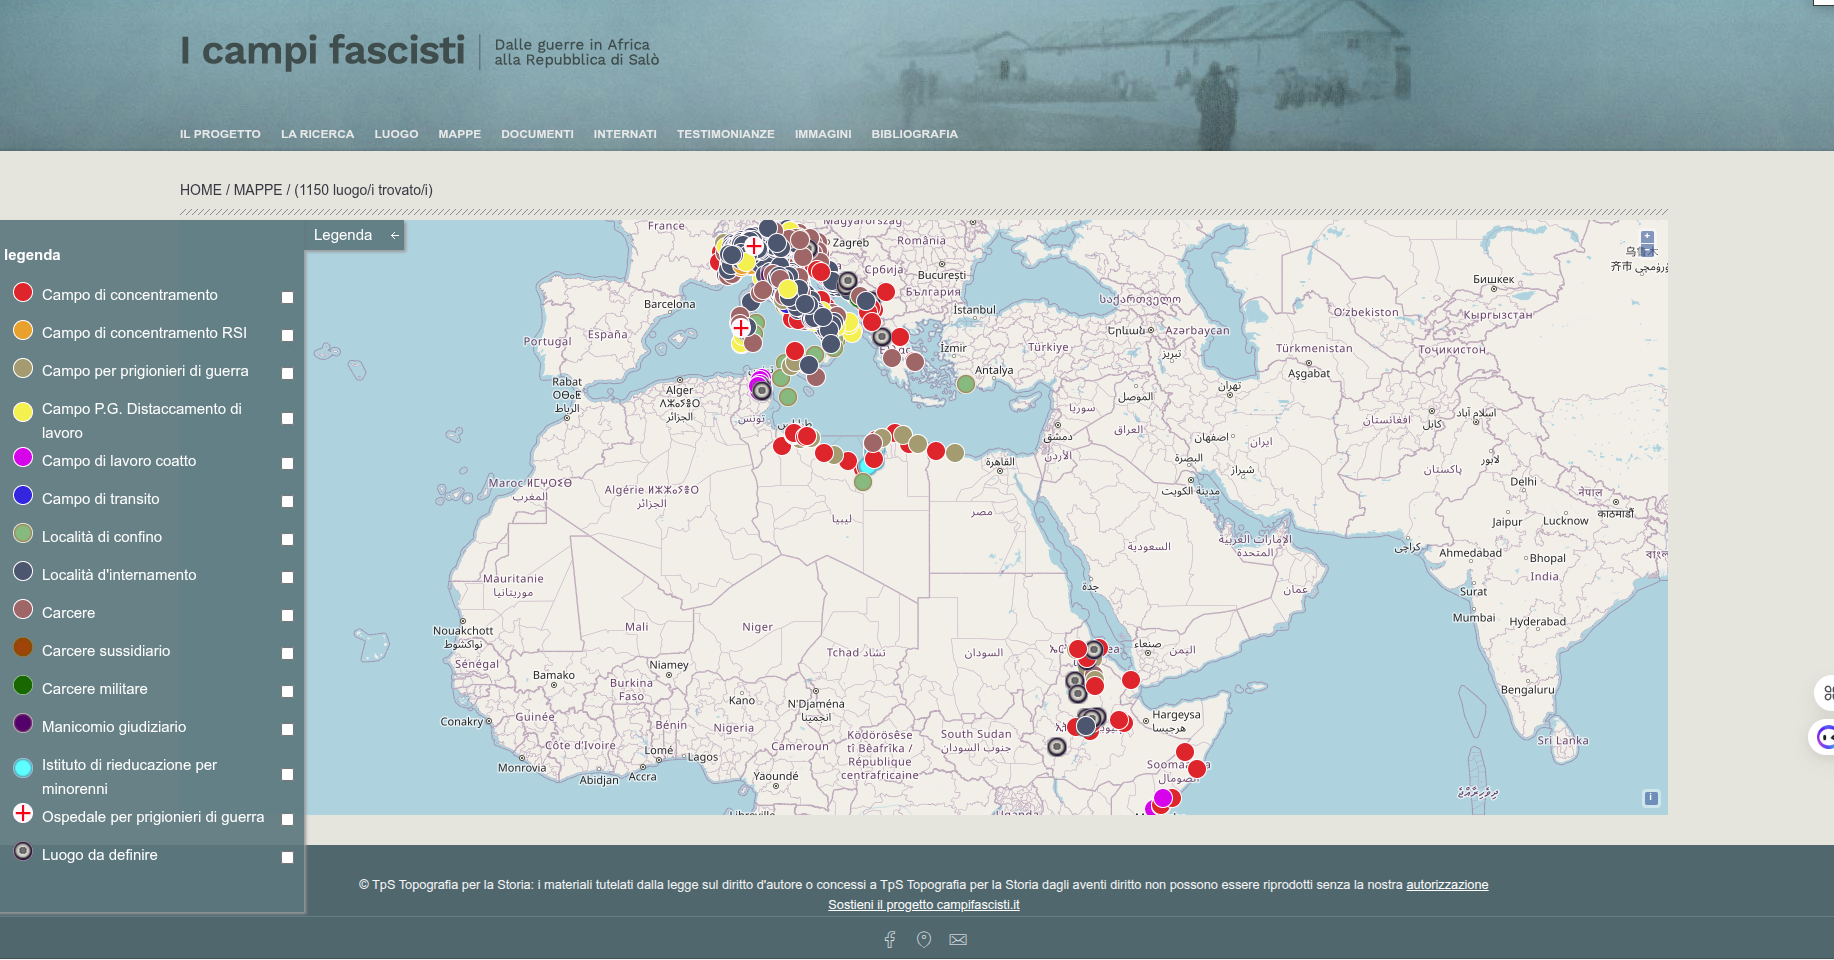Click the autorizzazione link in footer

point(1447,885)
